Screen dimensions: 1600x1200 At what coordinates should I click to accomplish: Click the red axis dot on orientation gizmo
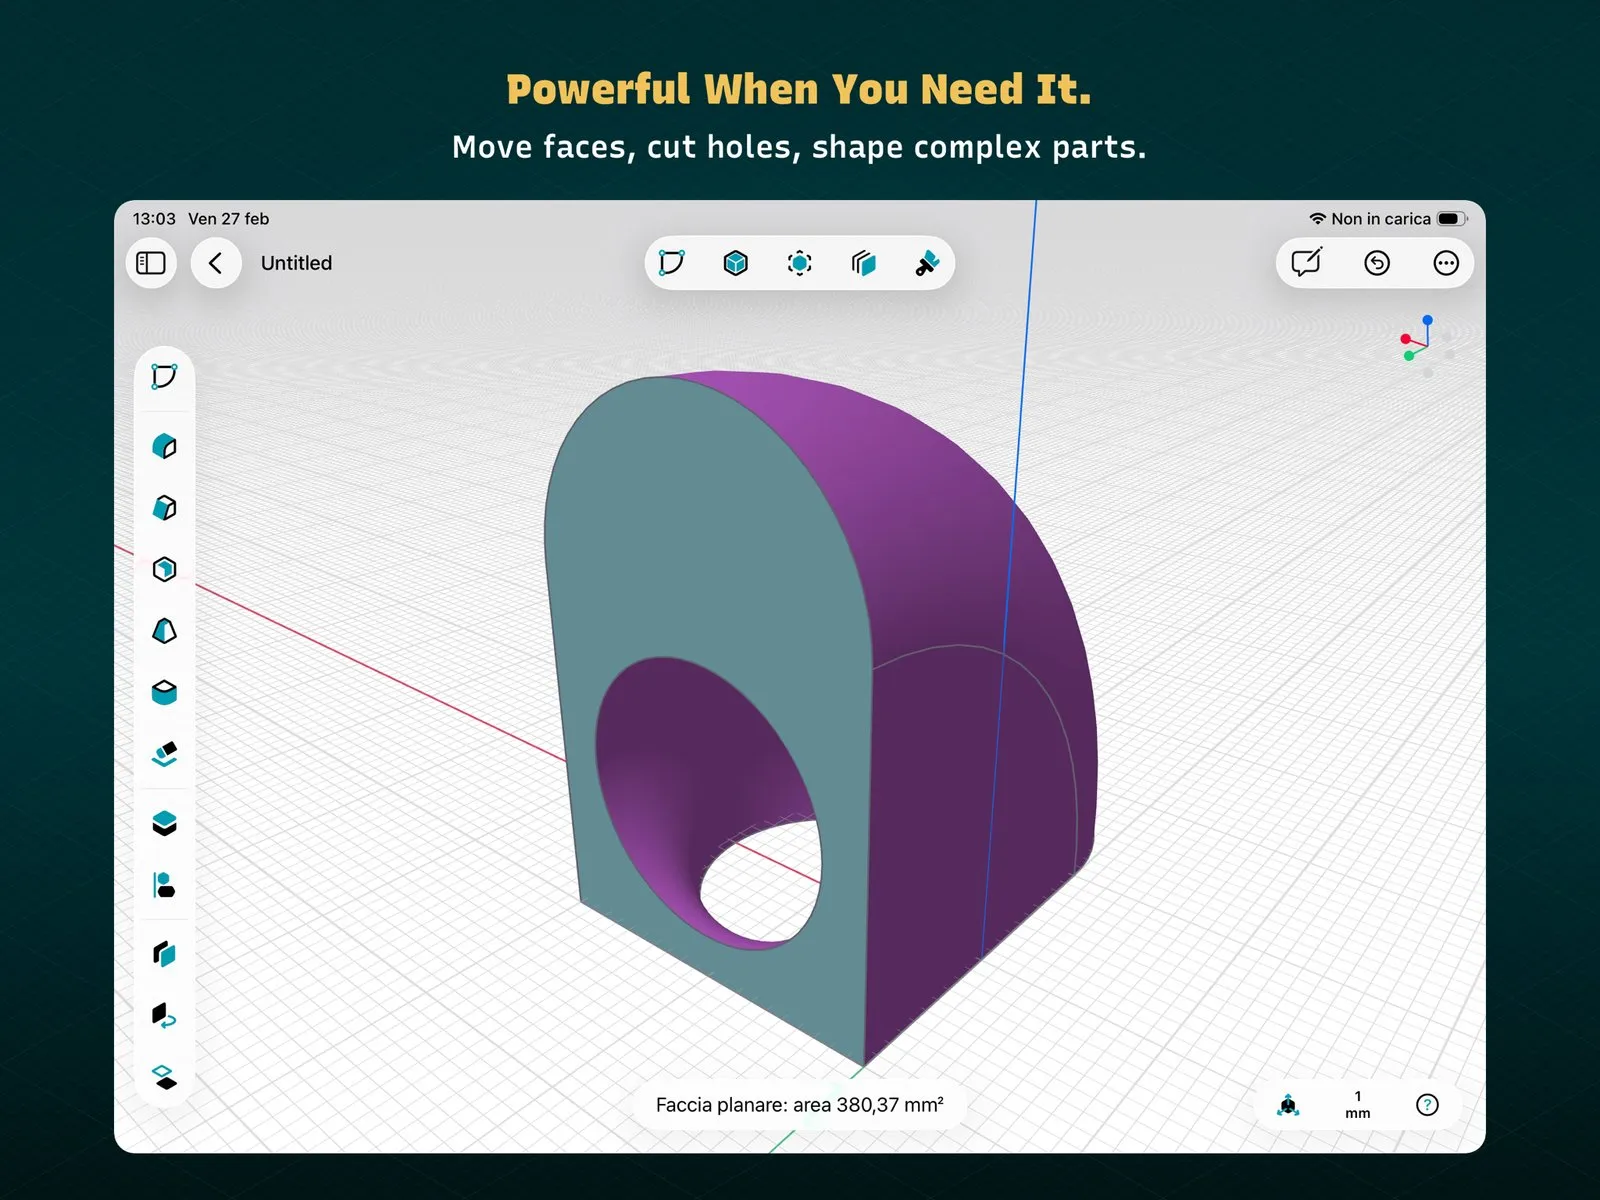tap(1406, 339)
